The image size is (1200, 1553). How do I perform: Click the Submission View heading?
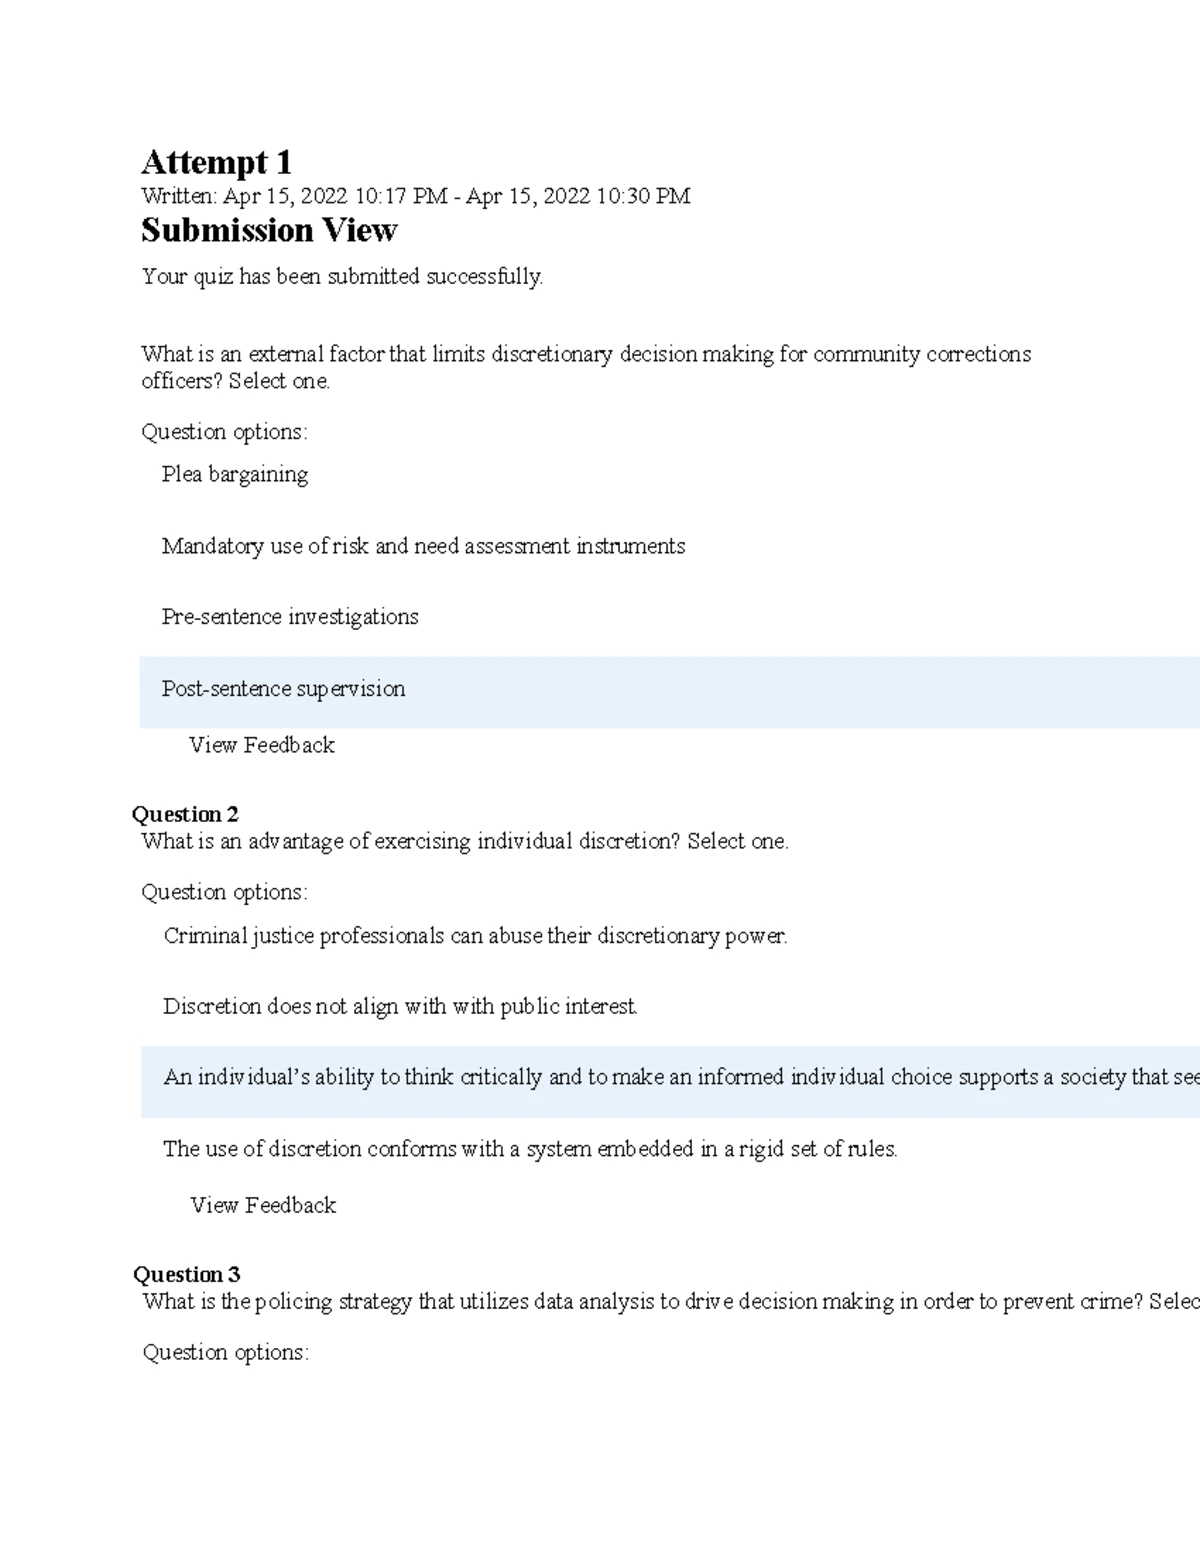pyautogui.click(x=269, y=230)
